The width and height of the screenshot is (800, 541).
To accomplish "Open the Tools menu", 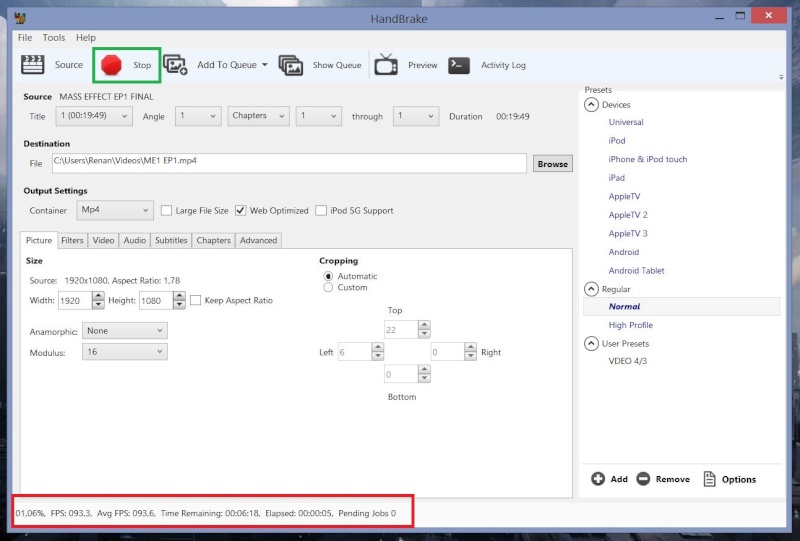I will (54, 38).
